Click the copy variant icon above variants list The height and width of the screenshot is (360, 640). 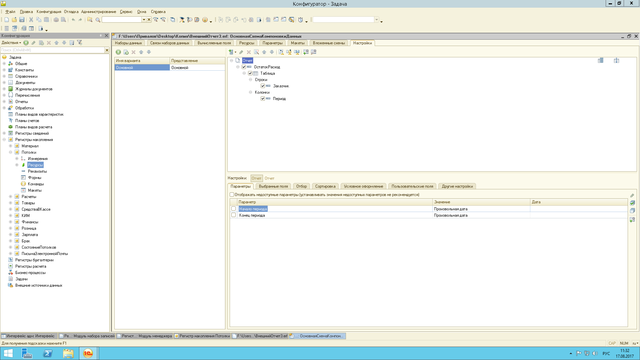coord(126,52)
